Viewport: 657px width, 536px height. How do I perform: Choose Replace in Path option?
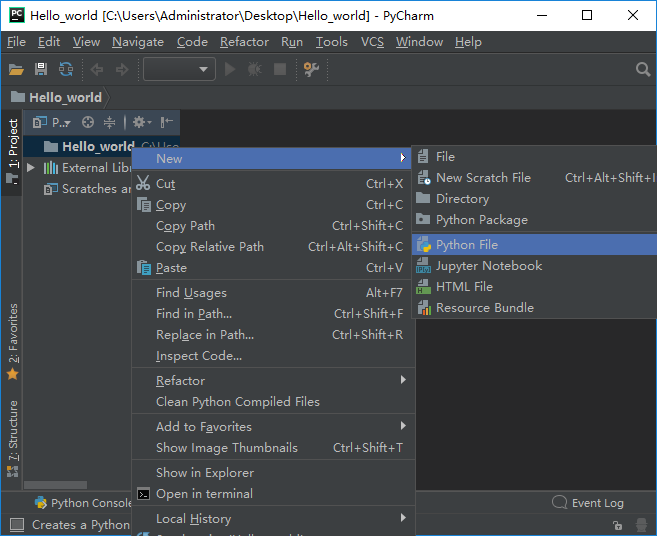273,334
